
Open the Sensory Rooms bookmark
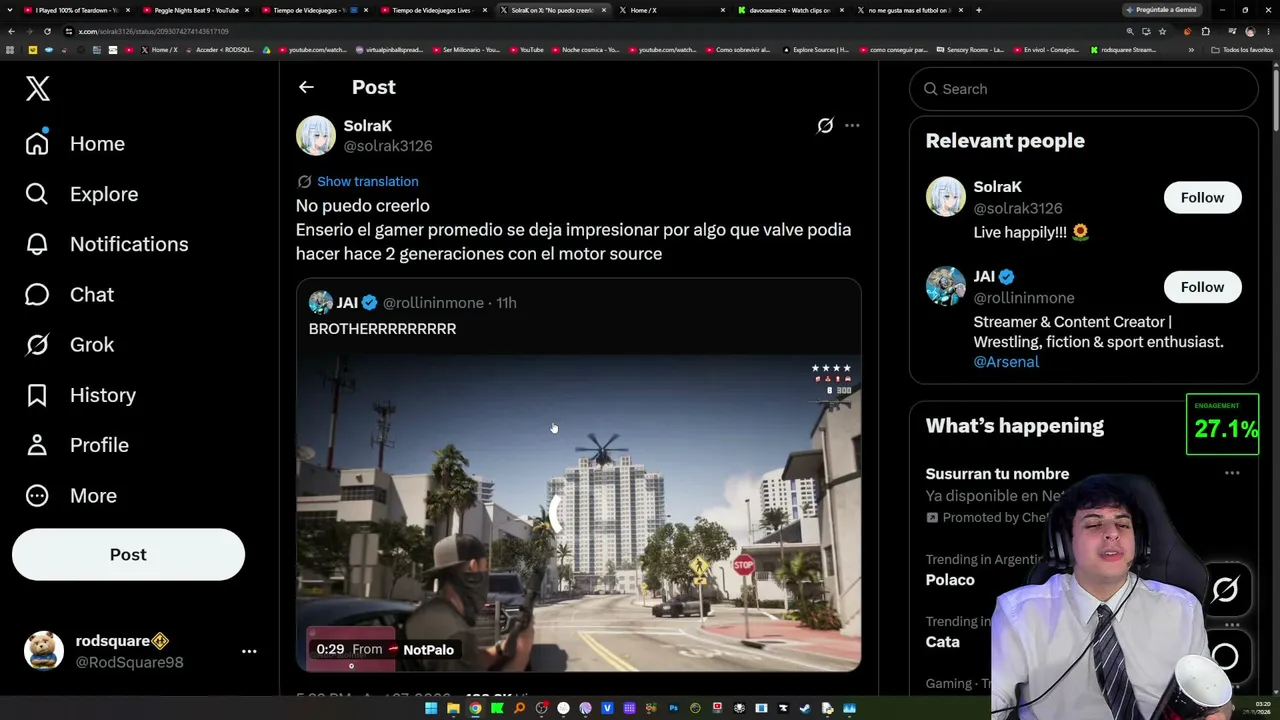click(970, 50)
